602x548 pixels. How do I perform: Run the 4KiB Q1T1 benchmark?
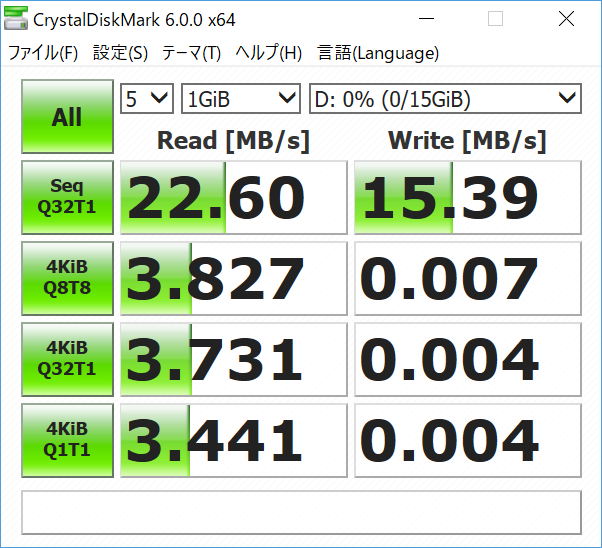tap(67, 440)
